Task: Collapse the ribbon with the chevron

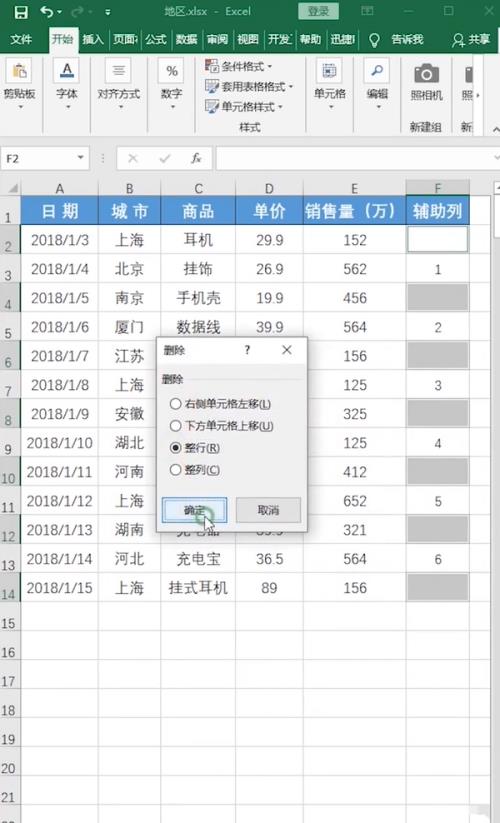Action: [x=495, y=129]
